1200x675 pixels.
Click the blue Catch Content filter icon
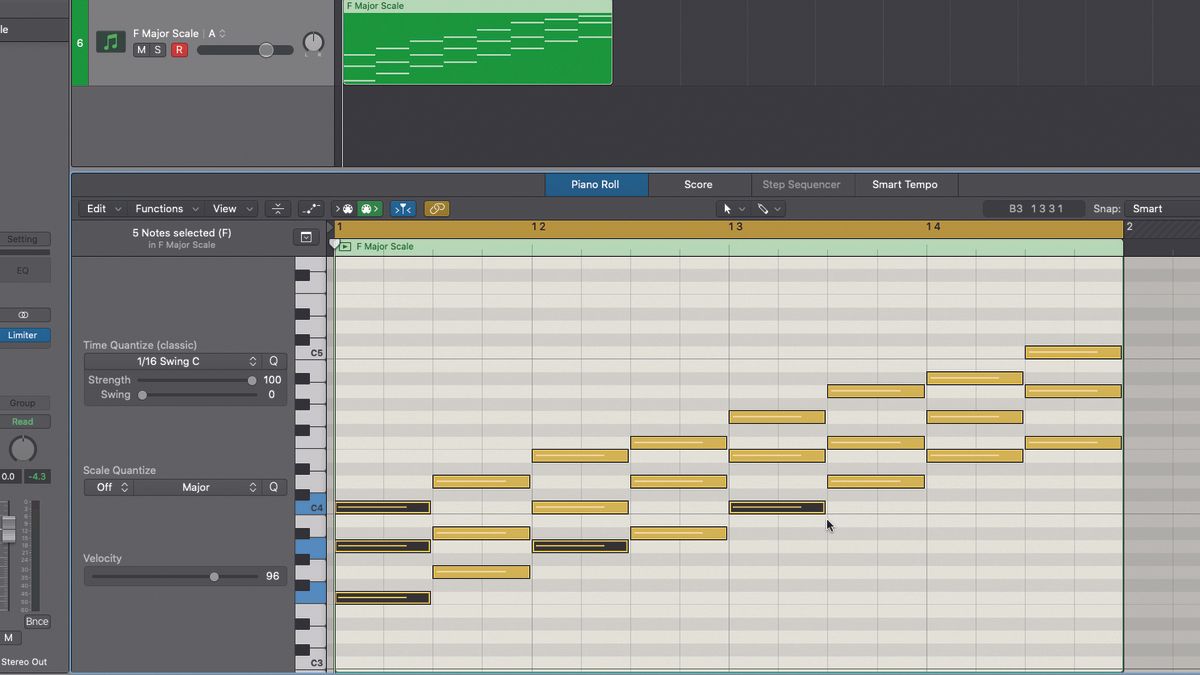[x=403, y=208]
